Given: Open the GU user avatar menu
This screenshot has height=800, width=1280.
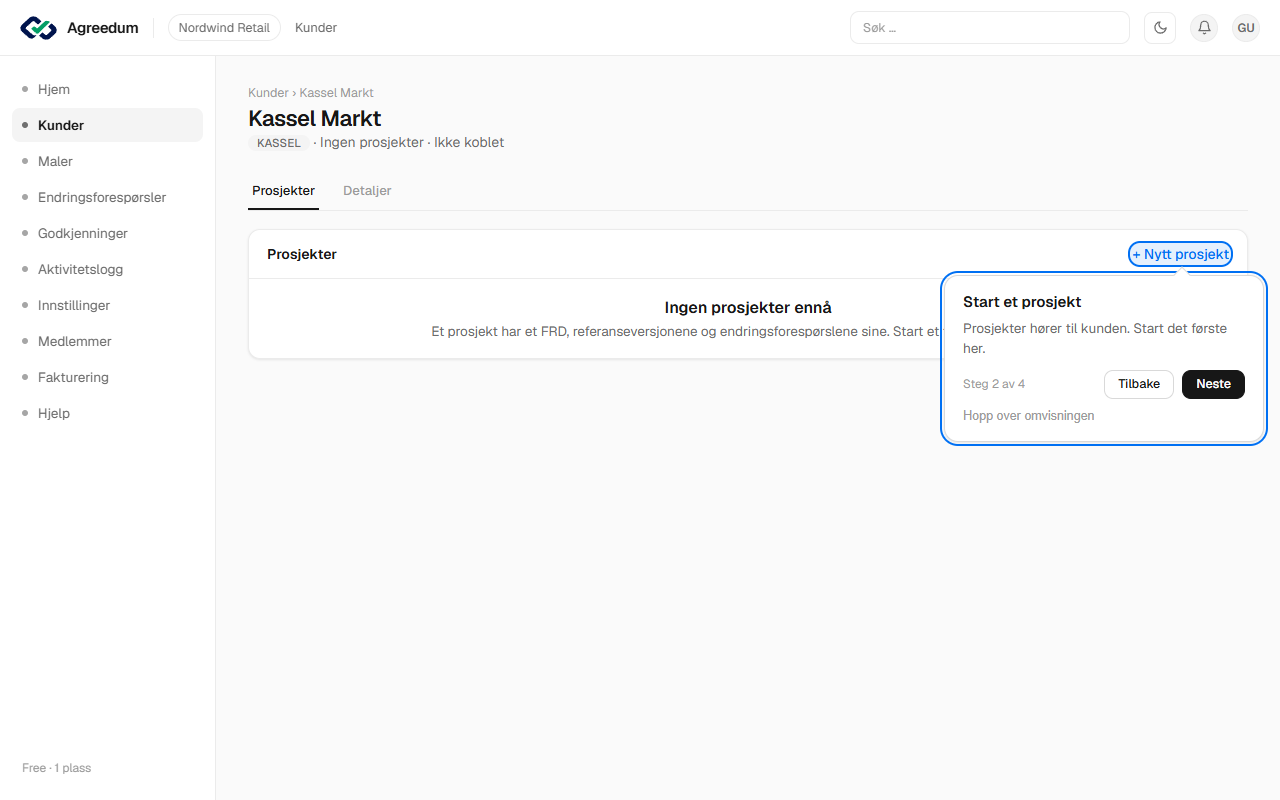Looking at the screenshot, I should tap(1246, 28).
